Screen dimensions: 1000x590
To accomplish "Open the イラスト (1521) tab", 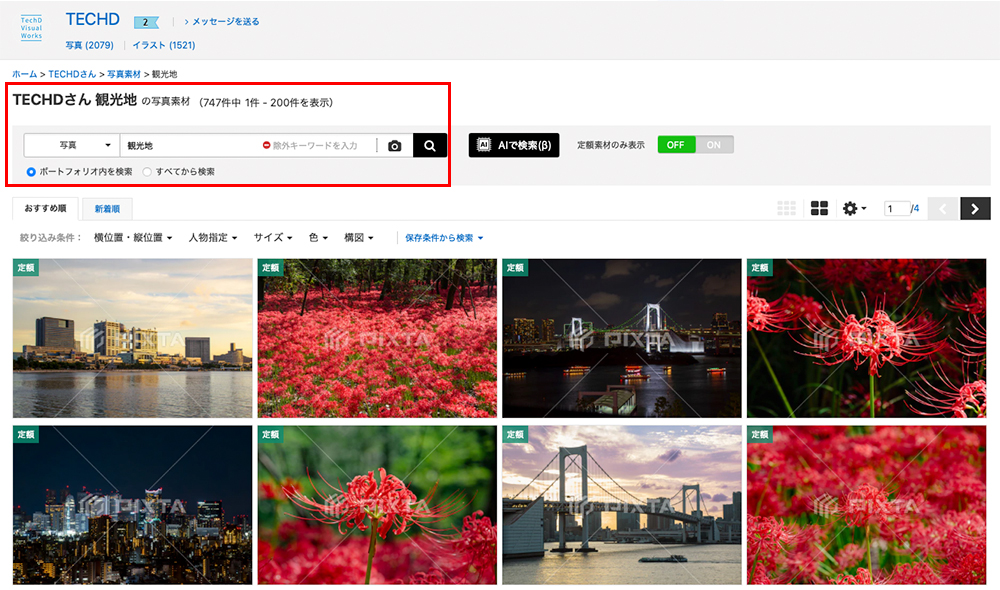I will (161, 44).
